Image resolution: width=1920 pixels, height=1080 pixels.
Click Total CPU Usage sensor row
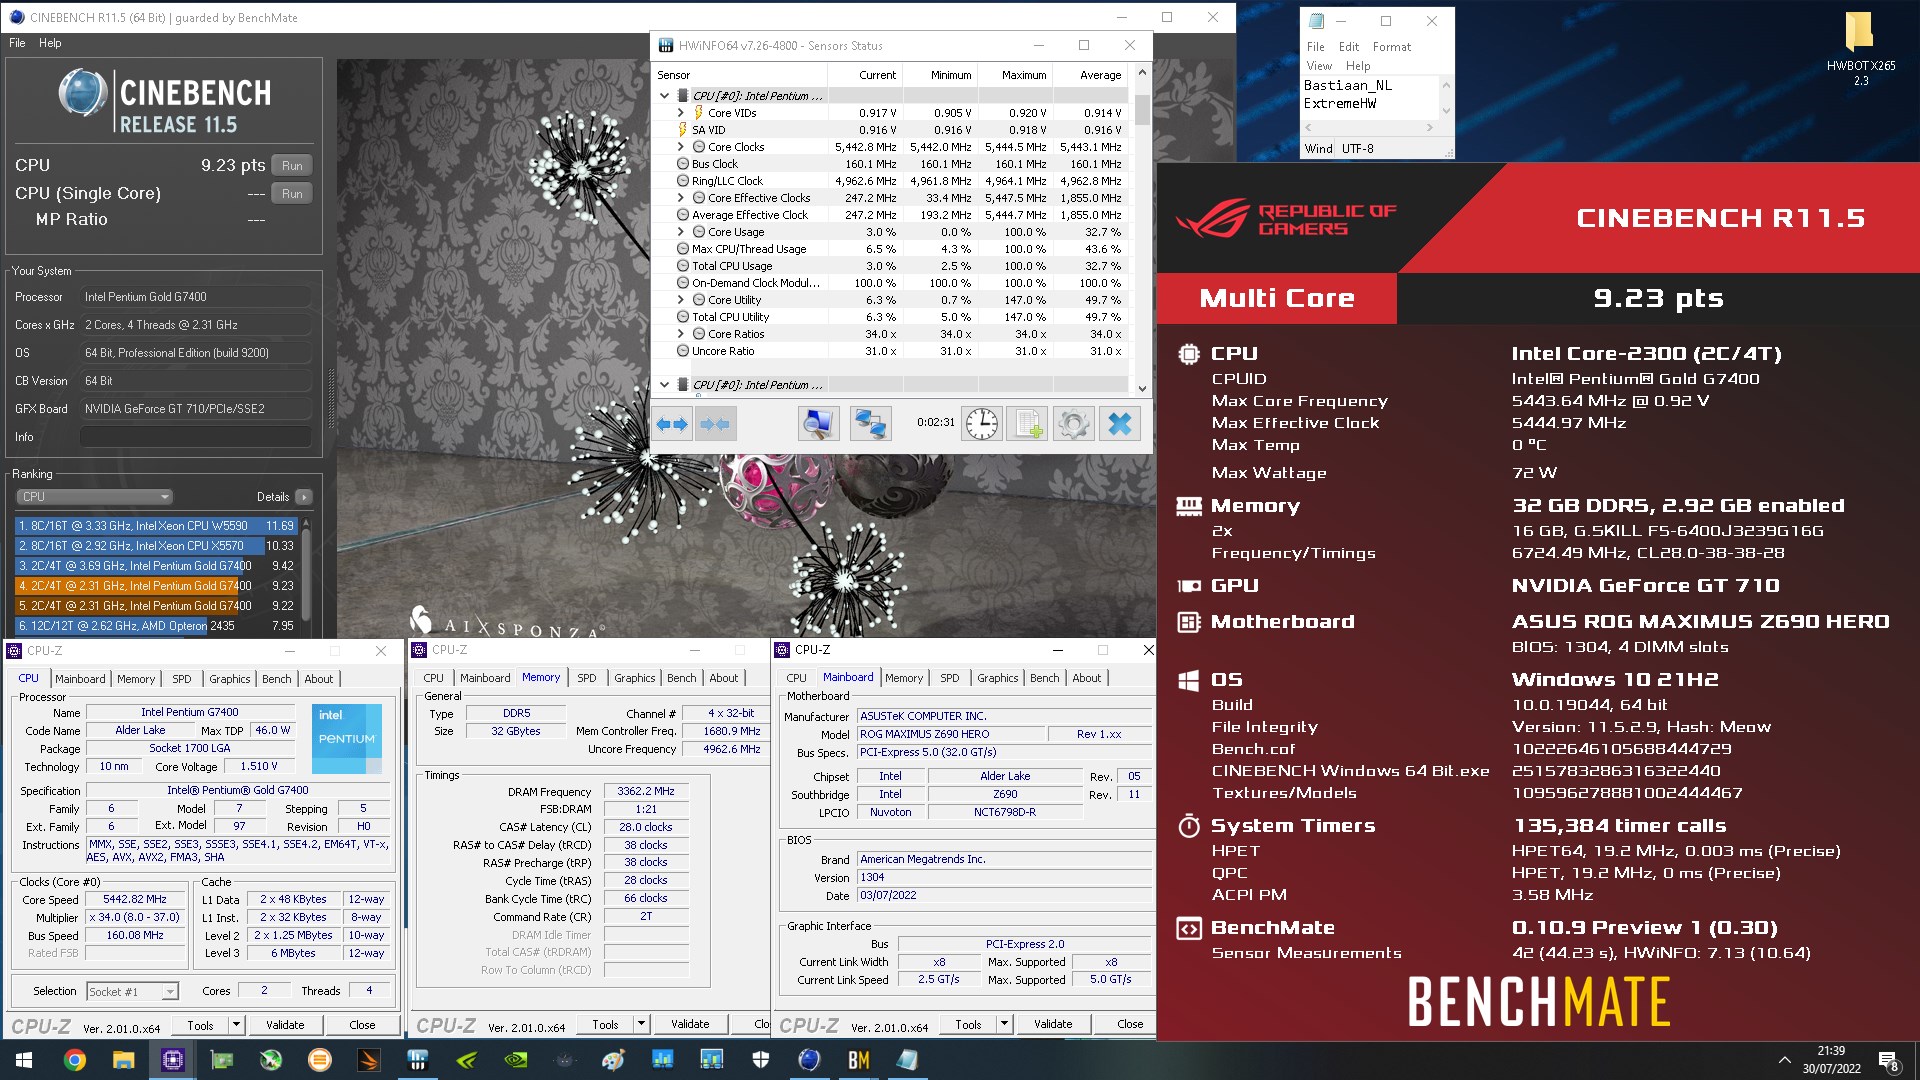pyautogui.click(x=892, y=266)
